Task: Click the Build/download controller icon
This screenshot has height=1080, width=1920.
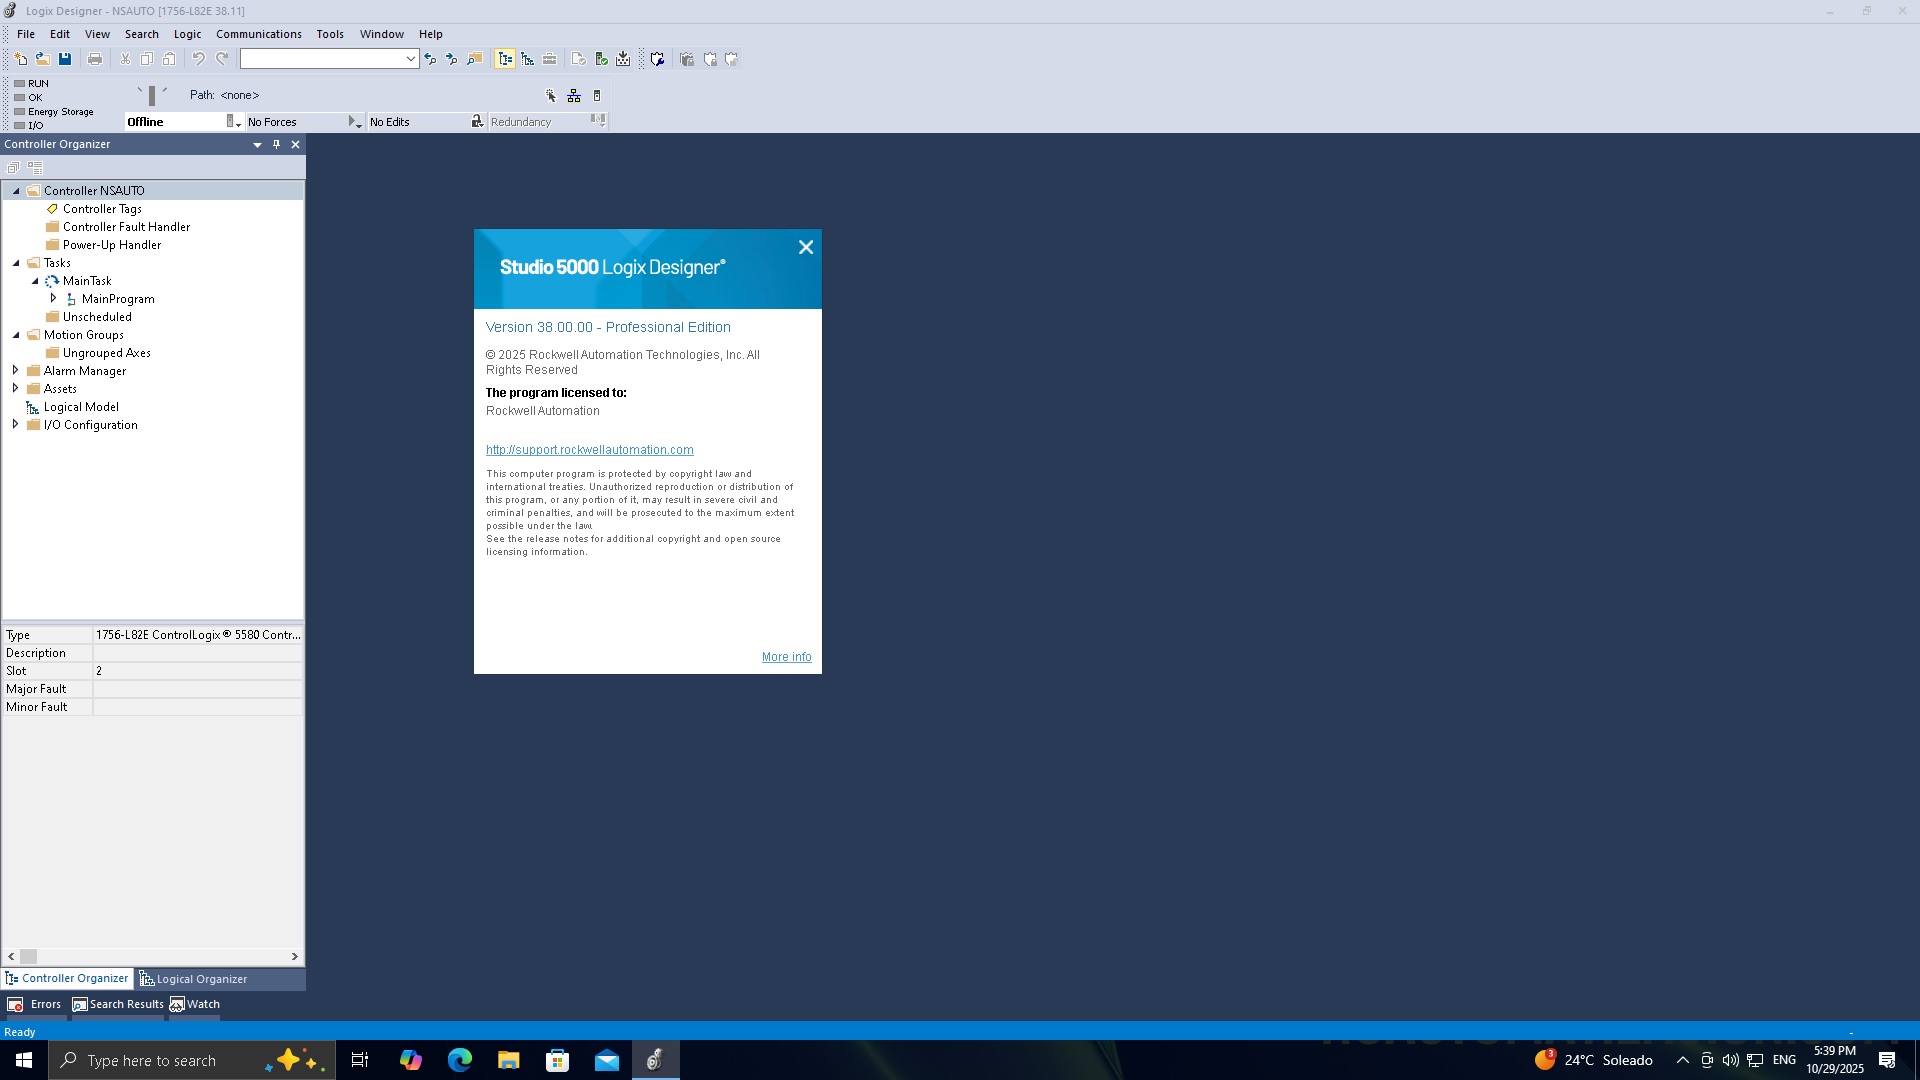Action: [x=623, y=60]
